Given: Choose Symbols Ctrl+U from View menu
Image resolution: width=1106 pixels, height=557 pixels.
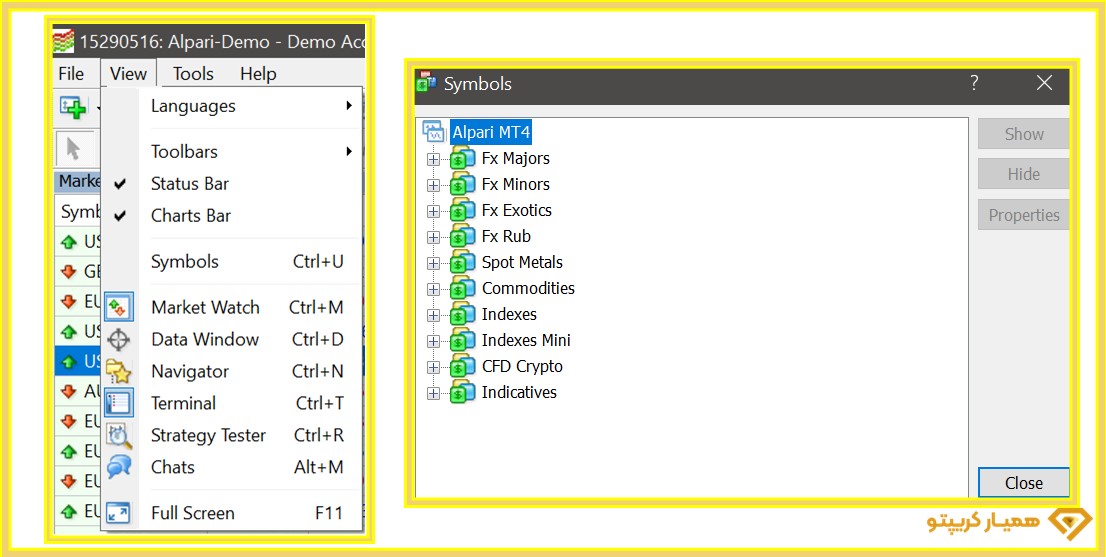Looking at the screenshot, I should (231, 262).
